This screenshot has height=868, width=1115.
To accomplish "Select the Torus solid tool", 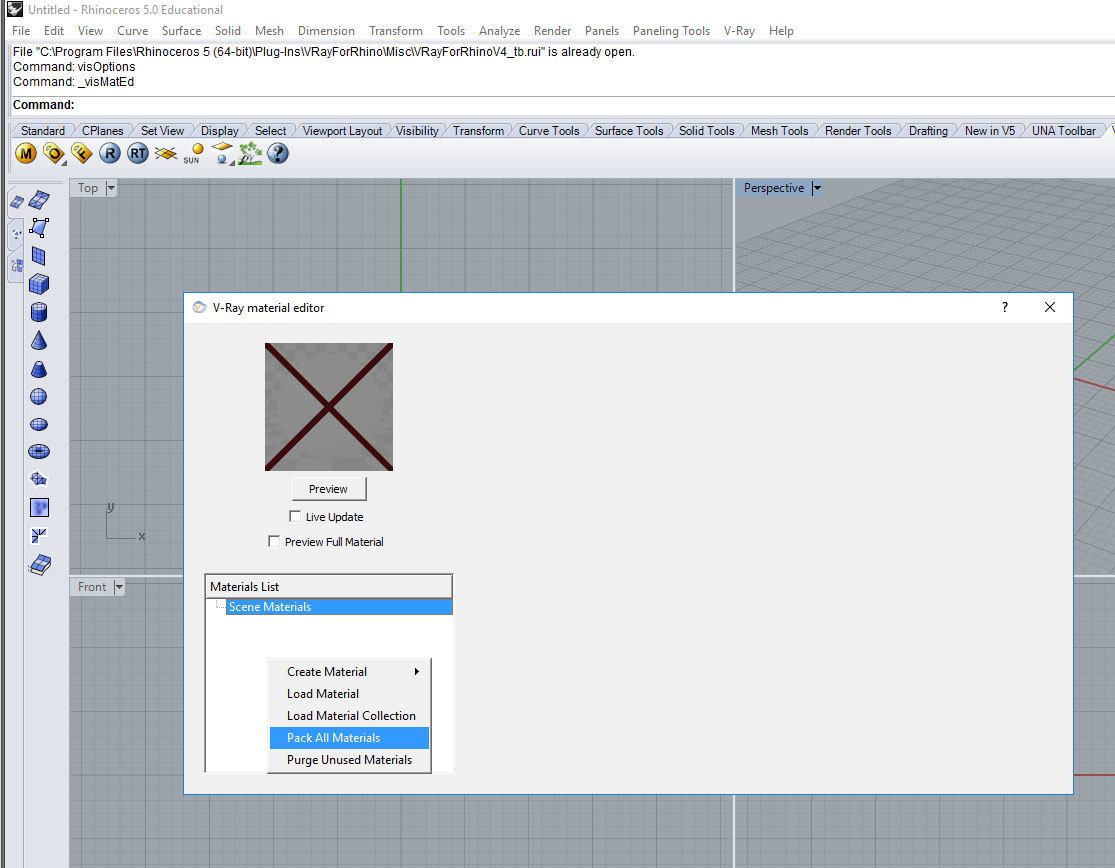I will pos(39,451).
